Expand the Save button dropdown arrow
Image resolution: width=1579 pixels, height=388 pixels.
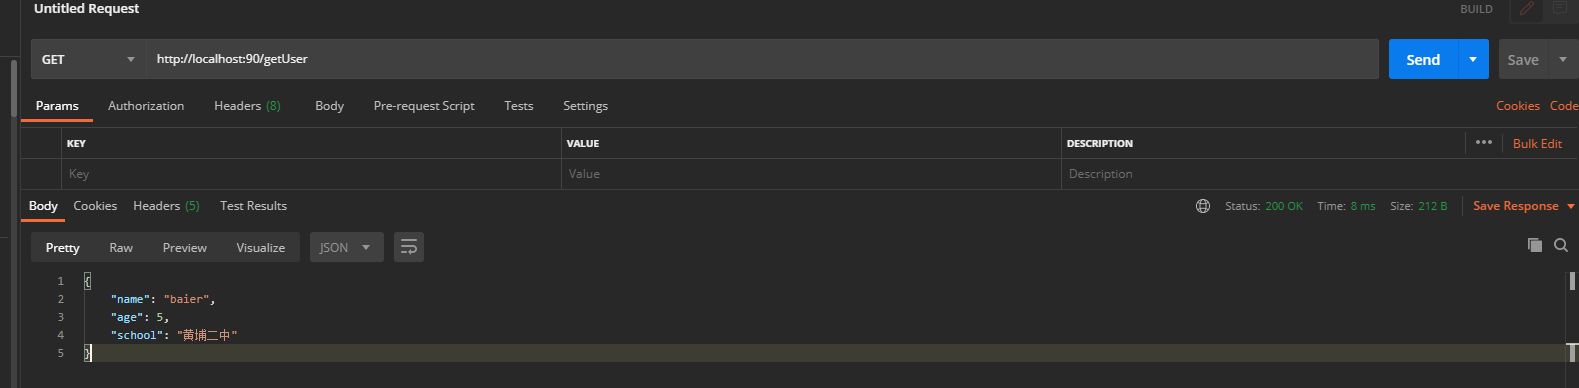1563,59
